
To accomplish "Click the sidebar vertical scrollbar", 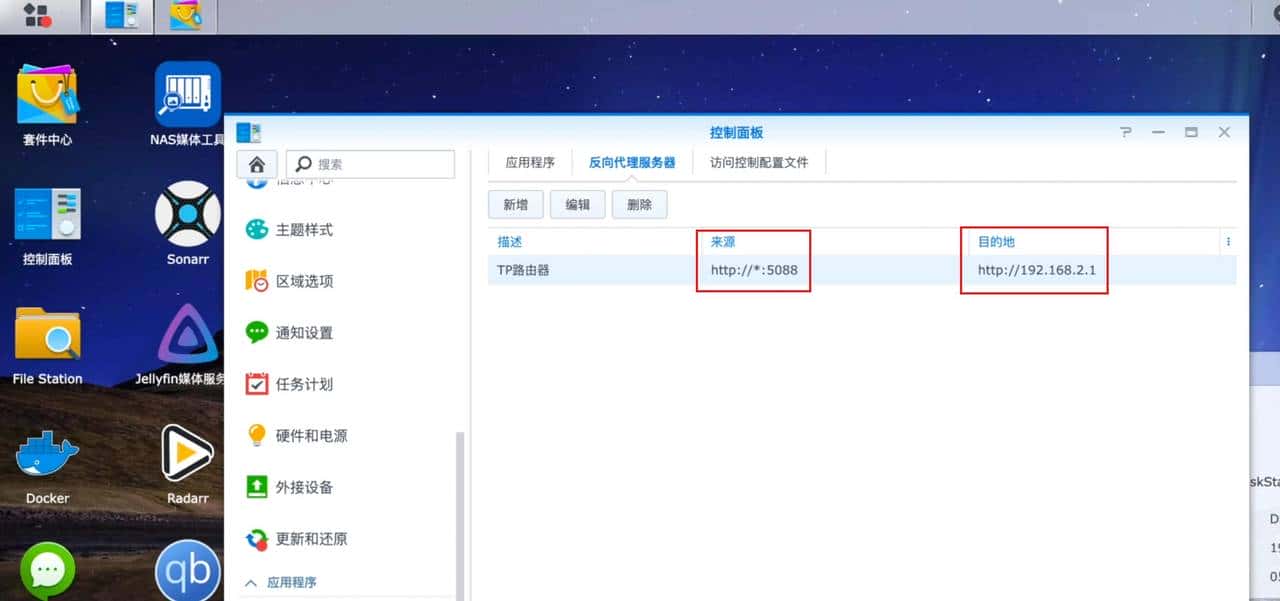I will pyautogui.click(x=461, y=516).
